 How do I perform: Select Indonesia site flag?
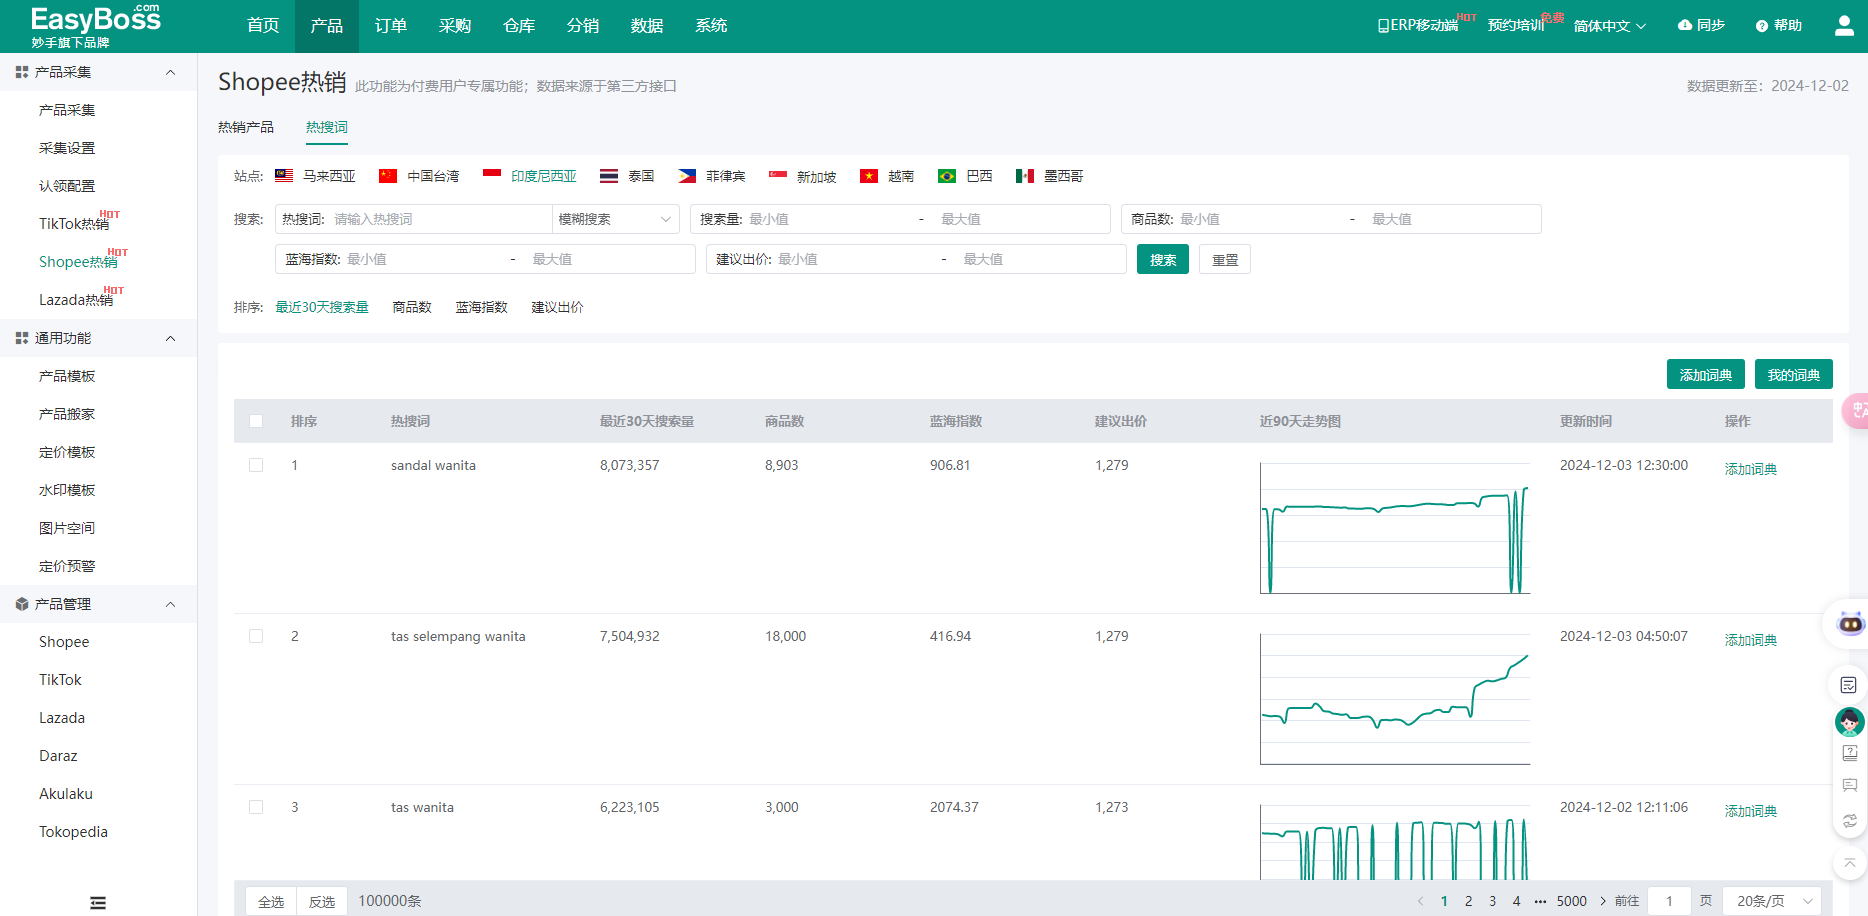[x=492, y=176]
